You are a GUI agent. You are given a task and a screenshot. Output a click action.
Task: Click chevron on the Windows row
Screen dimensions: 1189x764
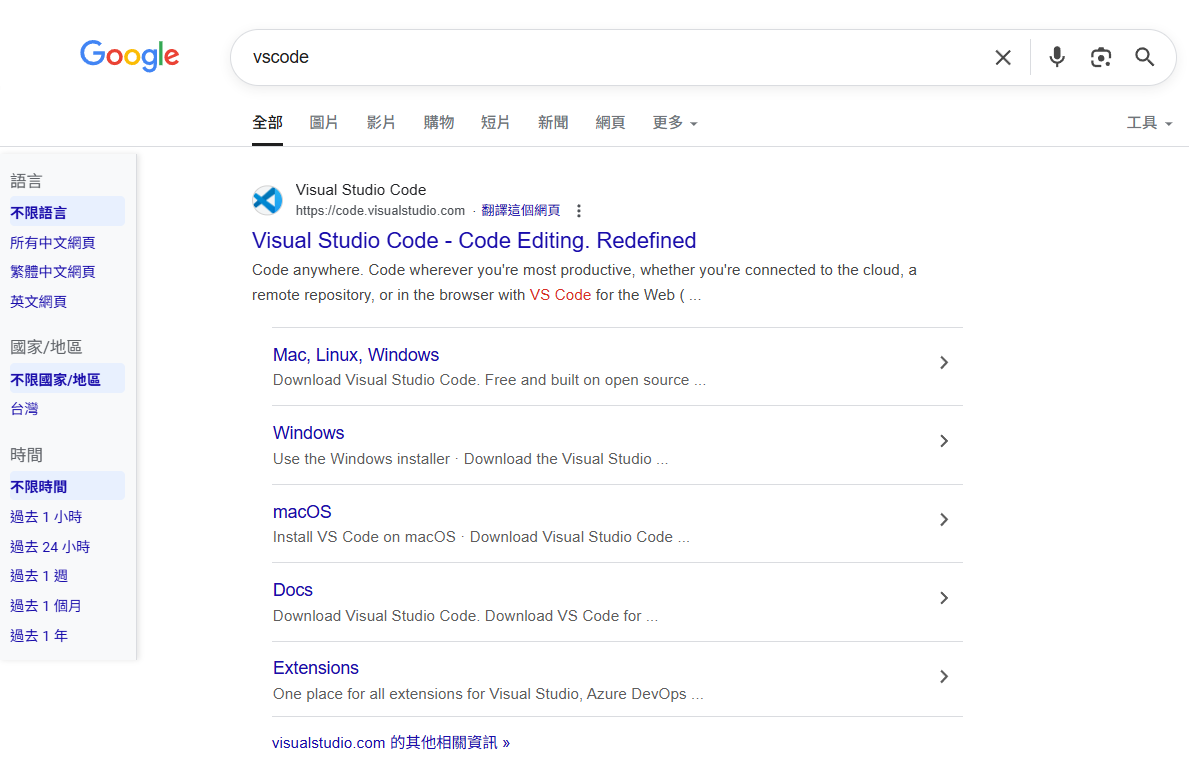tap(944, 441)
